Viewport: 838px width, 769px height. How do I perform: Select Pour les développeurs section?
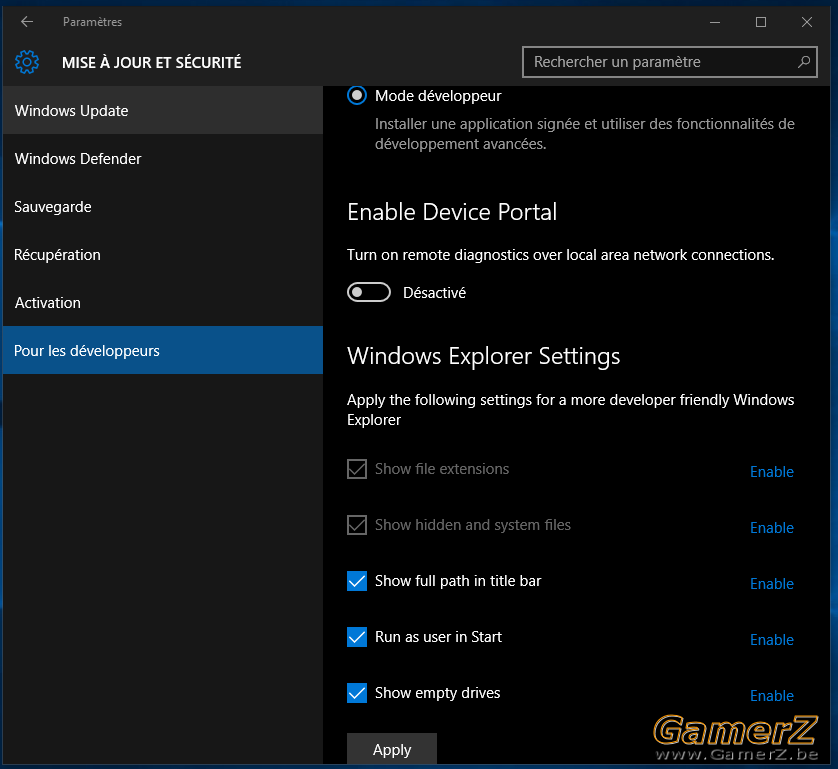click(162, 350)
